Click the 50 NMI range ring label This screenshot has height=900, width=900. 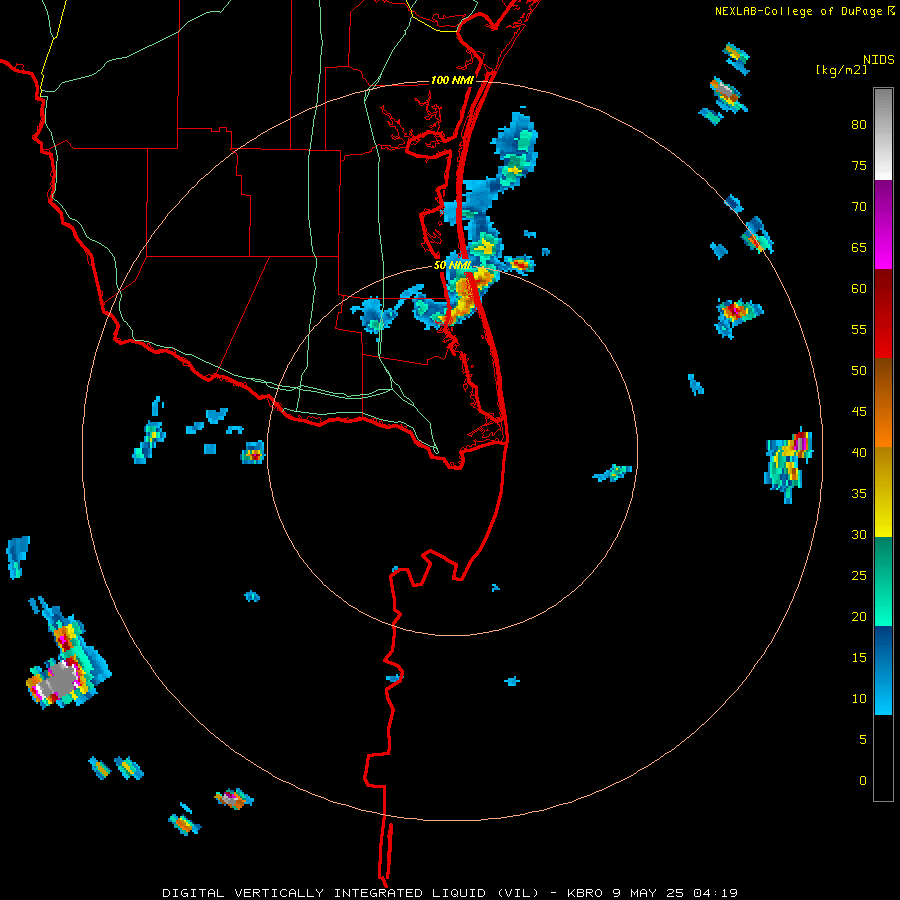452,265
